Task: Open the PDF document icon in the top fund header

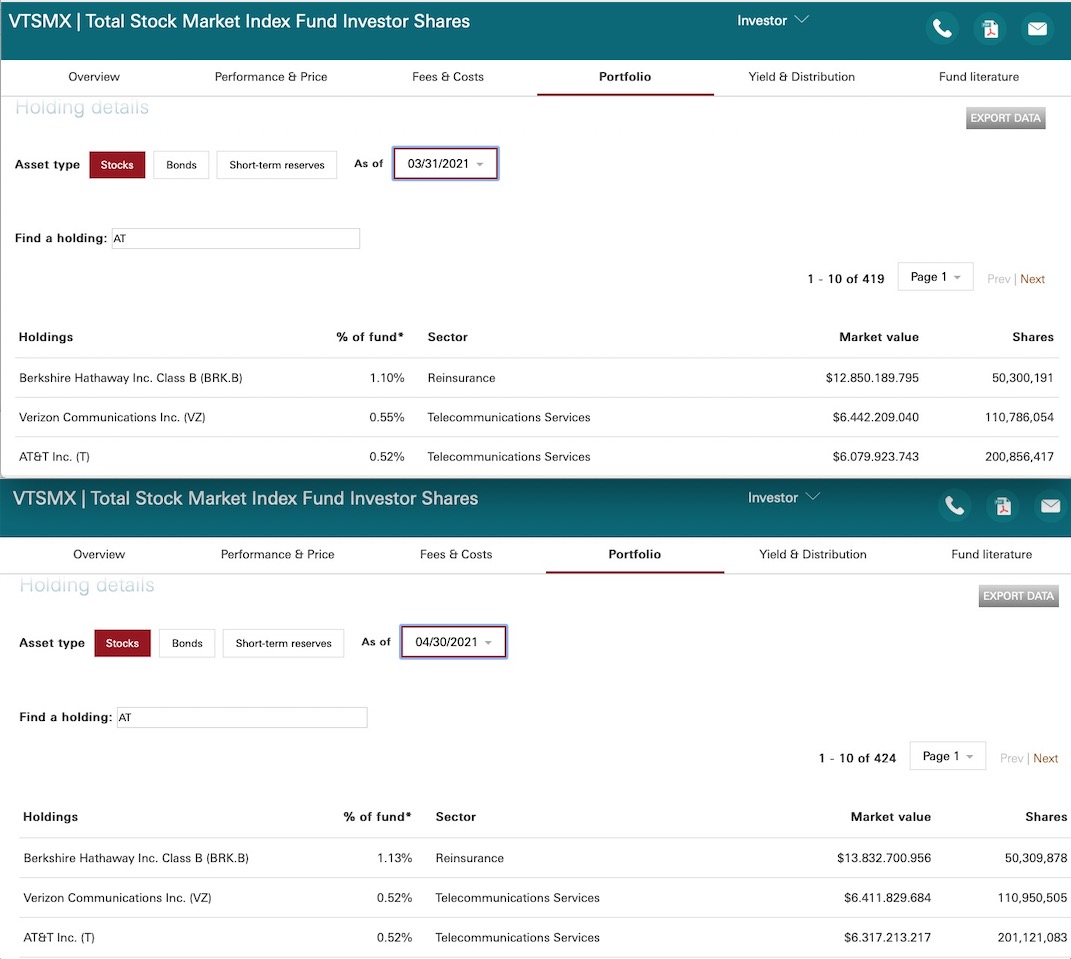Action: (x=990, y=29)
